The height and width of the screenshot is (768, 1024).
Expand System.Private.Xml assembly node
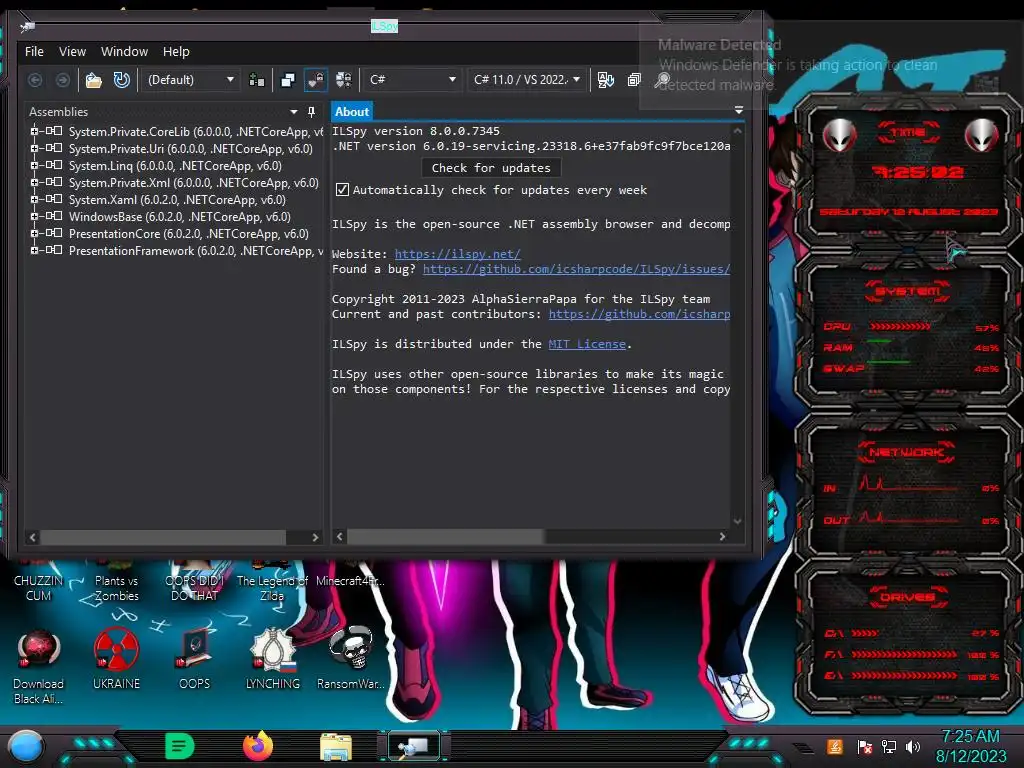point(34,182)
